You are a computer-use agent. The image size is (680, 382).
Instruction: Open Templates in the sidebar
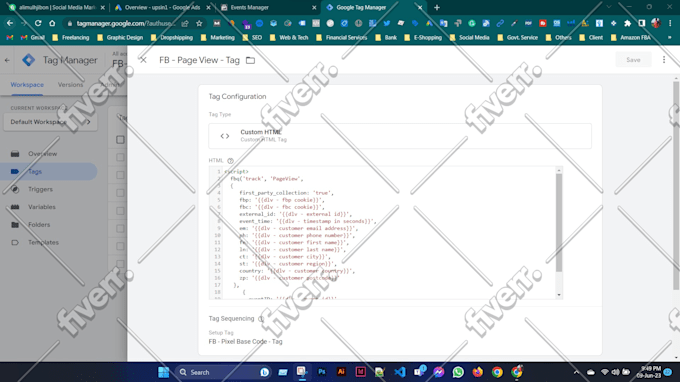tap(43, 242)
